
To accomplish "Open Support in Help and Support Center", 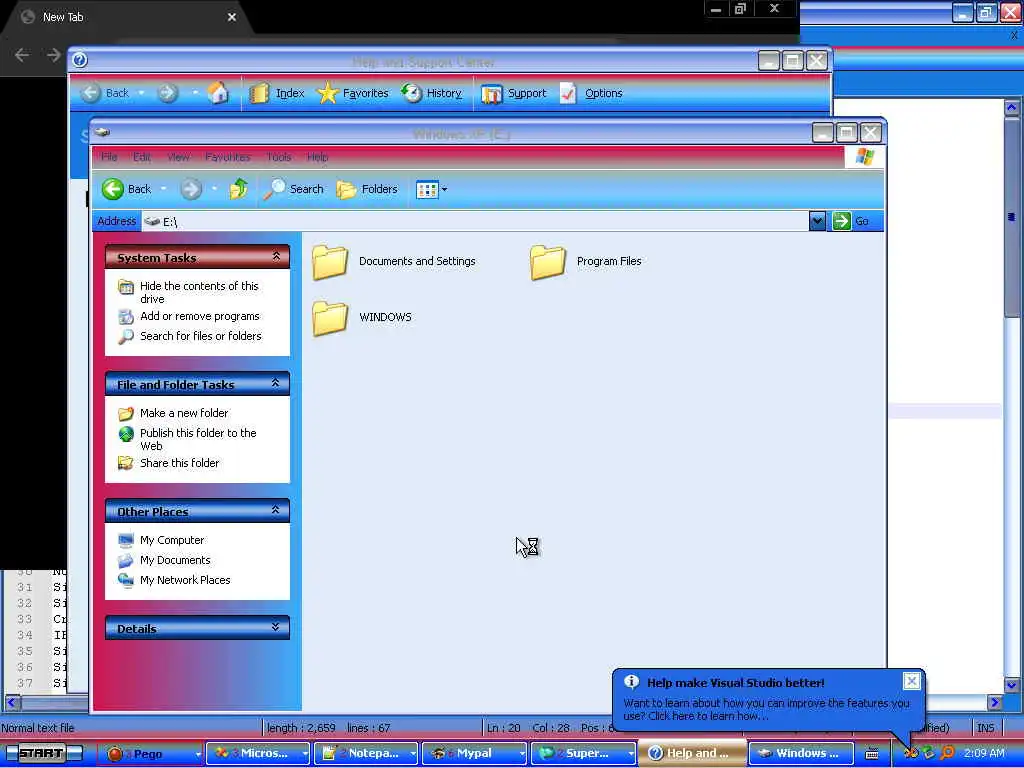I will (x=513, y=93).
